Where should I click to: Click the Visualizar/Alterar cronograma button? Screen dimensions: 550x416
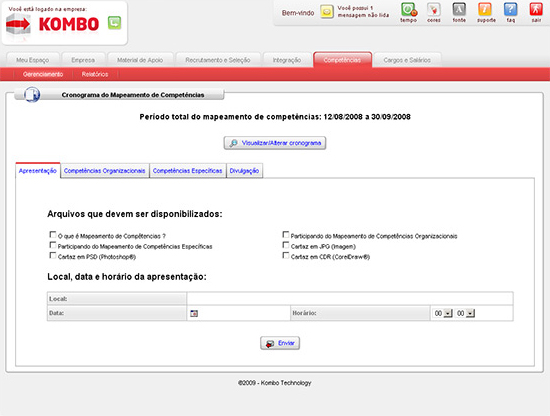pyautogui.click(x=275, y=143)
